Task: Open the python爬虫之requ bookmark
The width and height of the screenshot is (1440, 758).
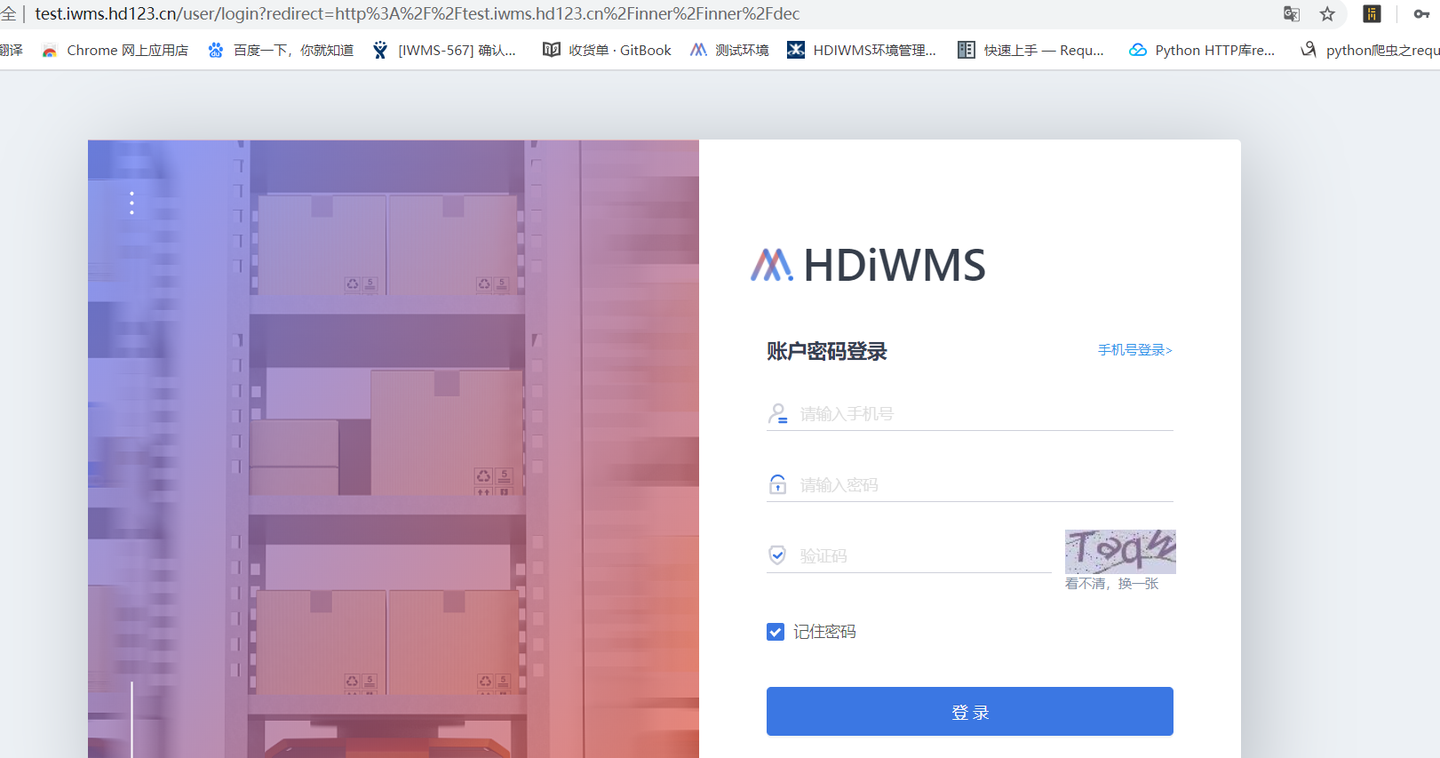Action: click(1370, 50)
